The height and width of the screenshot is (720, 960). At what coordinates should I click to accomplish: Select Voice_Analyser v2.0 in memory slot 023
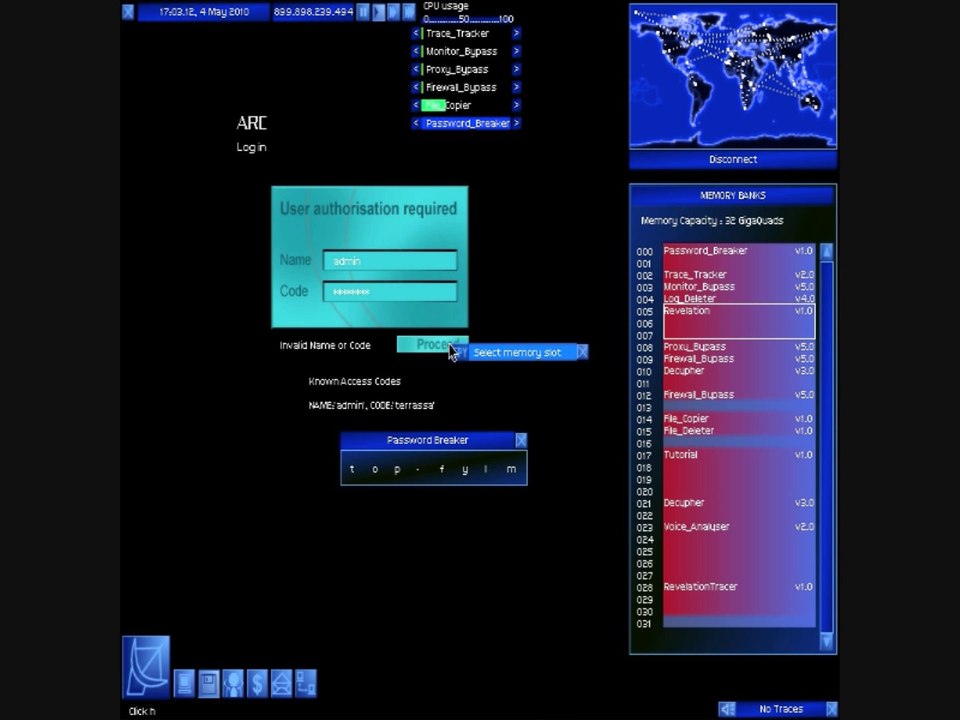tap(739, 527)
